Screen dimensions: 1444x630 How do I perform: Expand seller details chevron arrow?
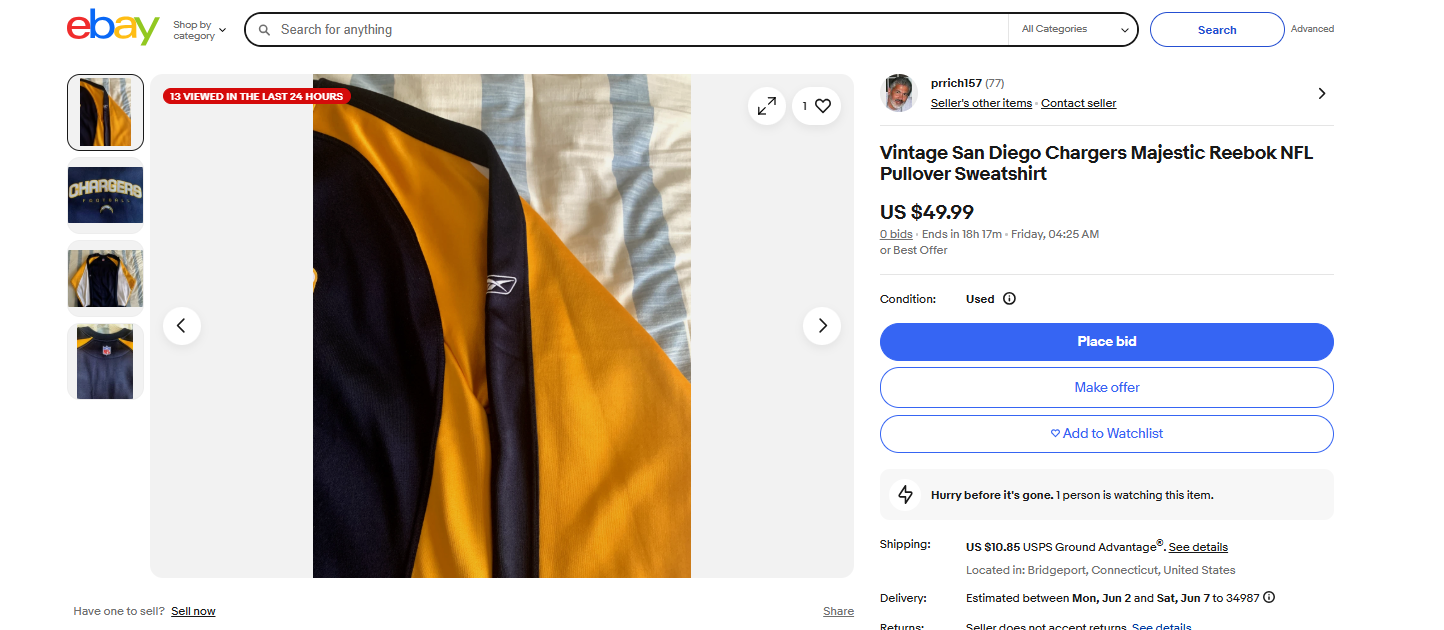click(1322, 93)
